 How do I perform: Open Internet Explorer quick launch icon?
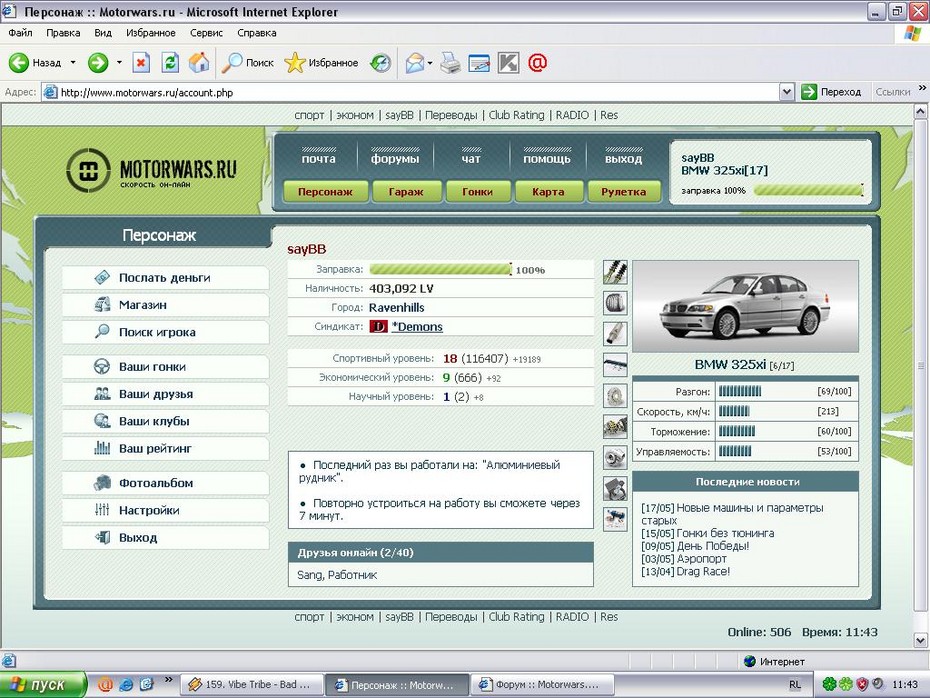coord(126,684)
